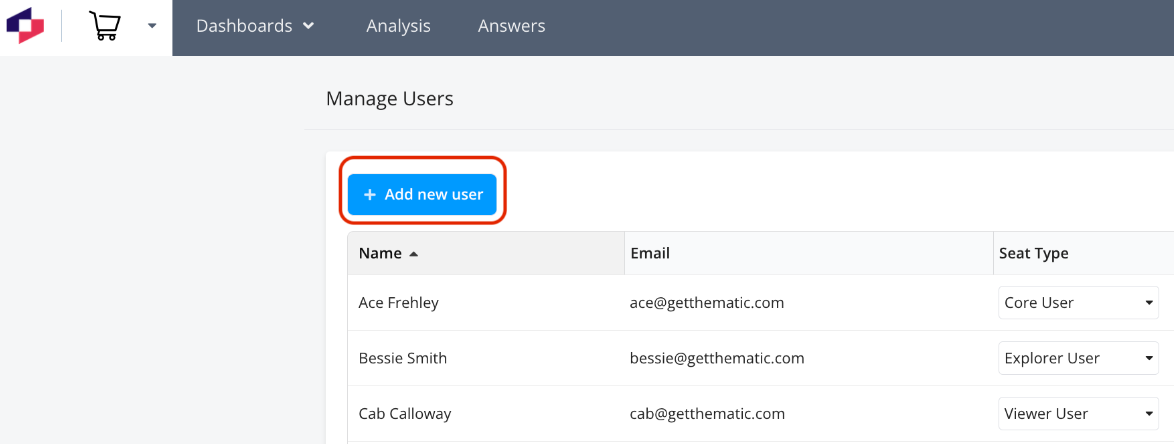Click the Manage Users heading
Screen dimensions: 1174x444
(x=389, y=98)
